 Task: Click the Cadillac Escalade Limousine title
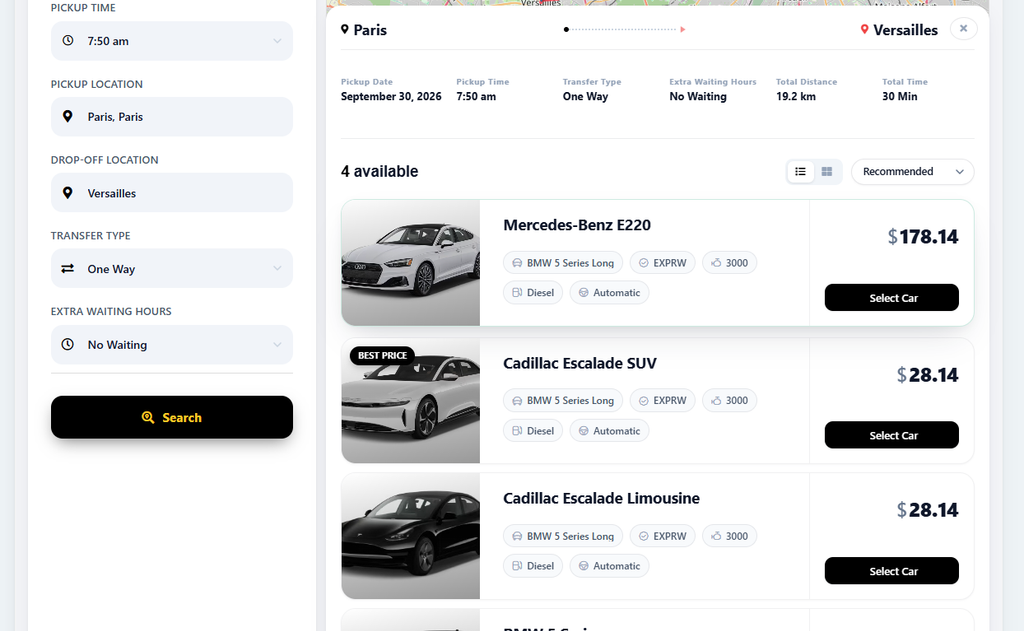[x=601, y=498]
